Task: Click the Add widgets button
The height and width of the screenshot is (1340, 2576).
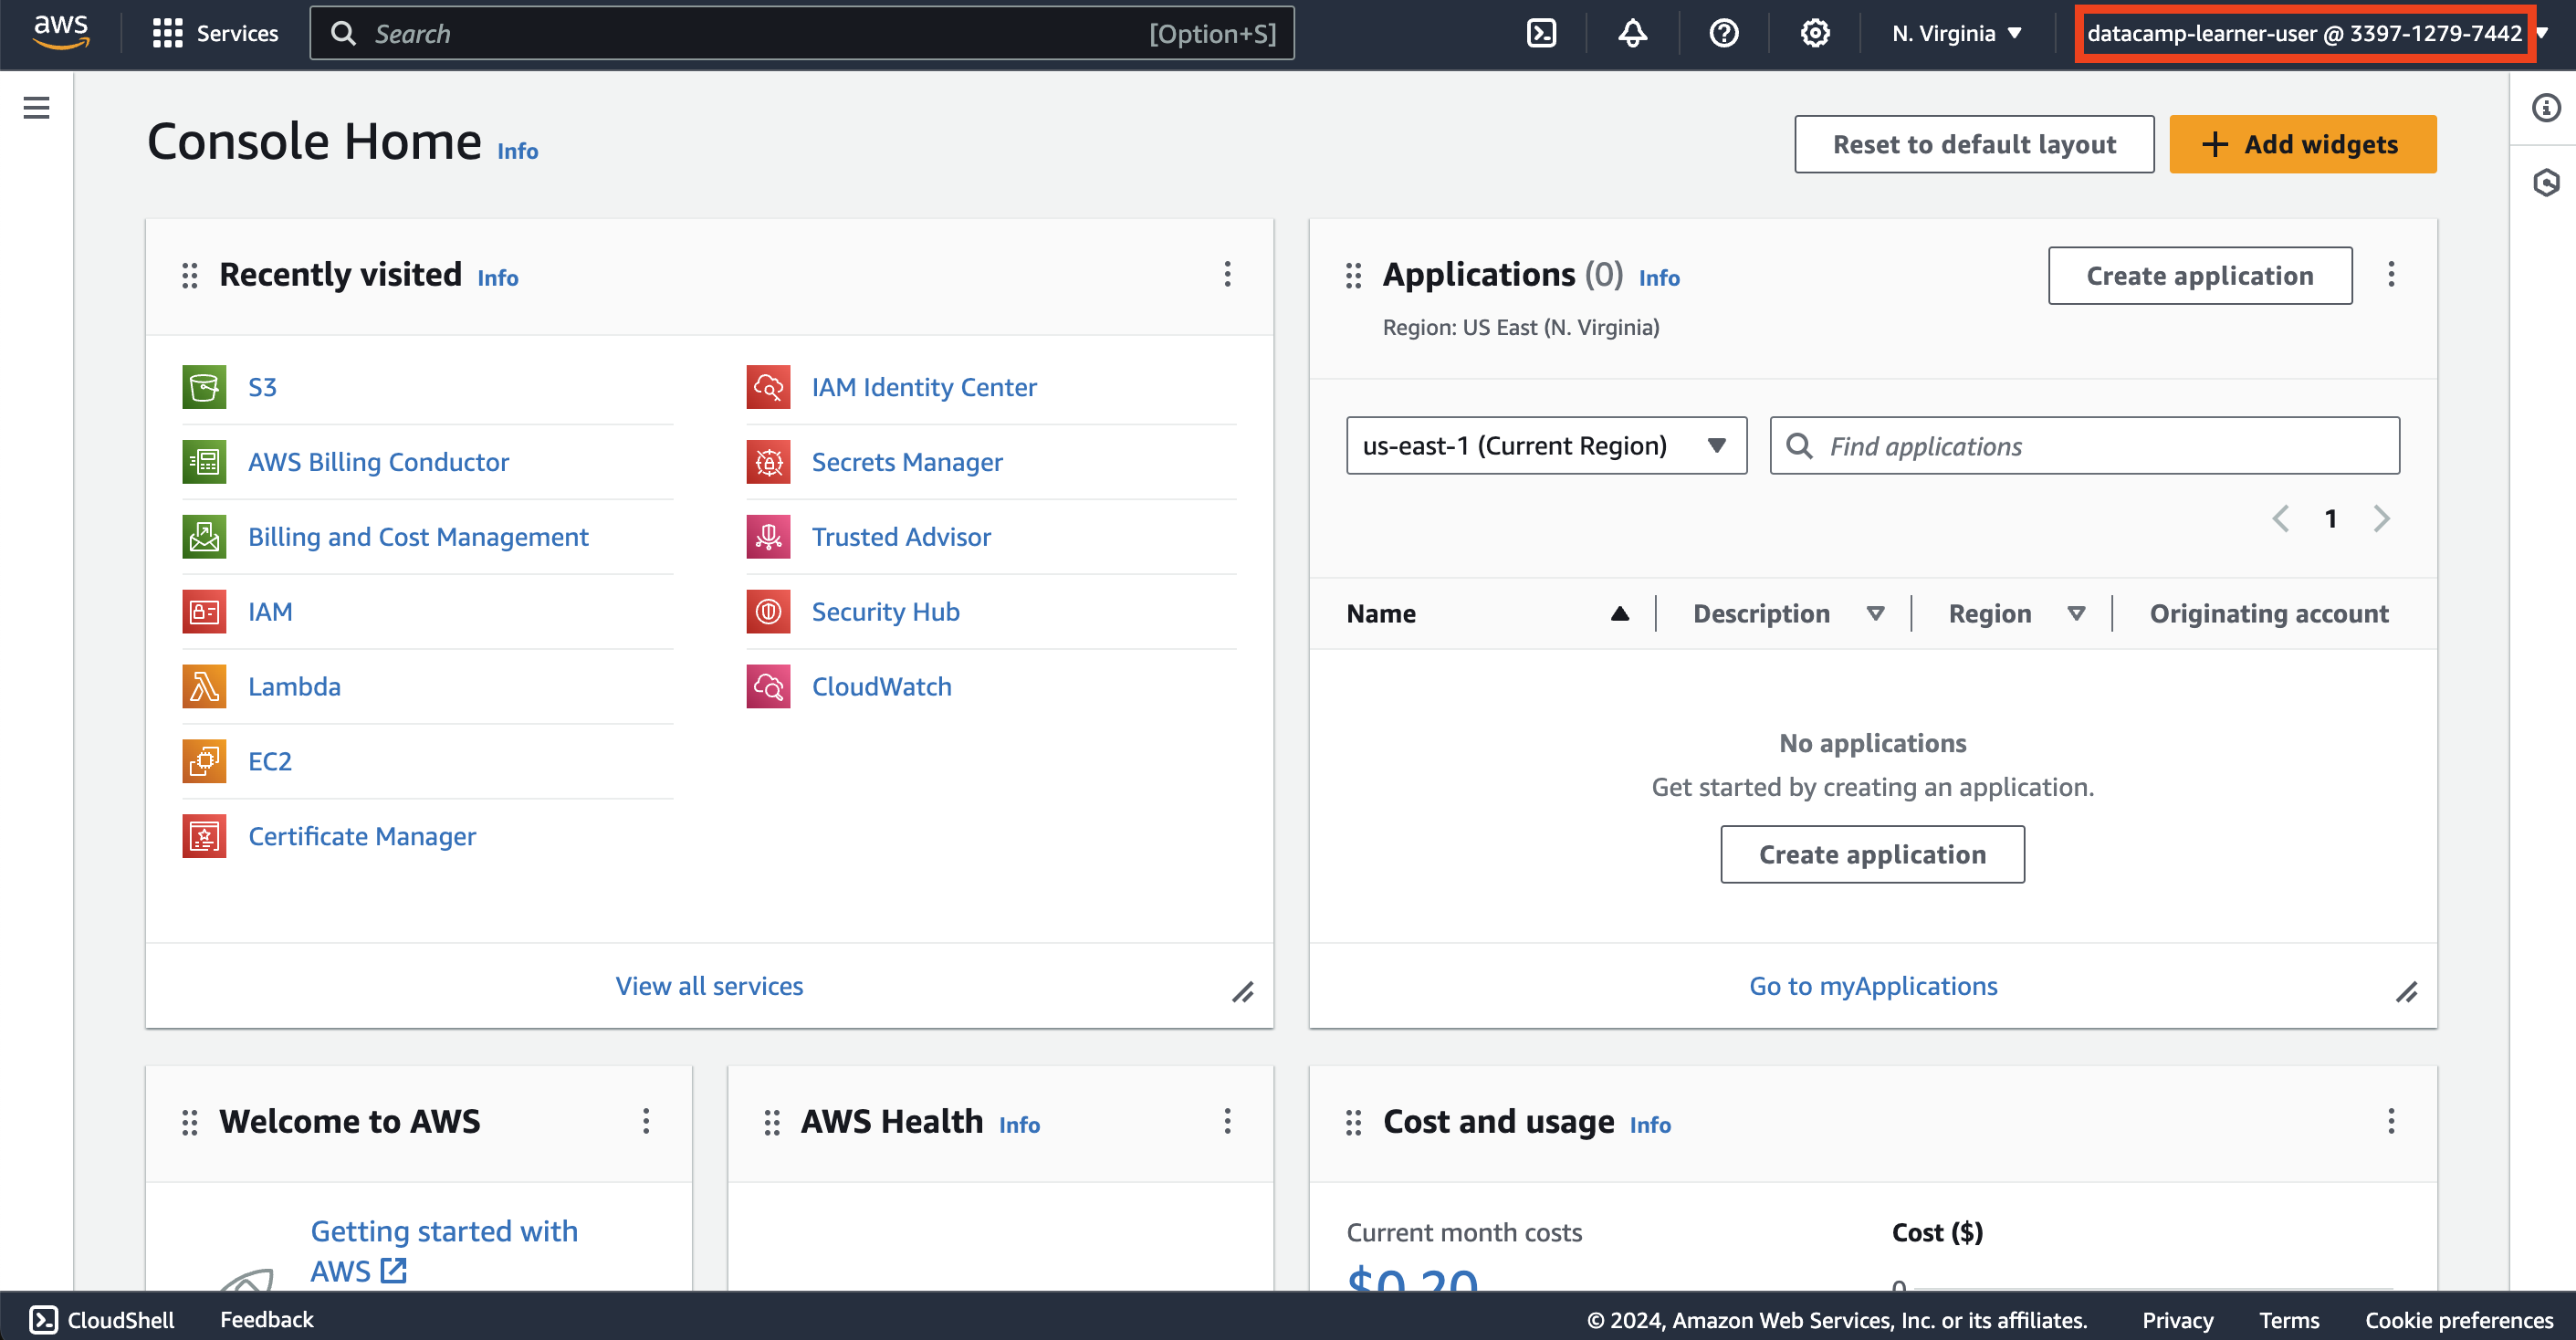Action: pyautogui.click(x=2301, y=144)
